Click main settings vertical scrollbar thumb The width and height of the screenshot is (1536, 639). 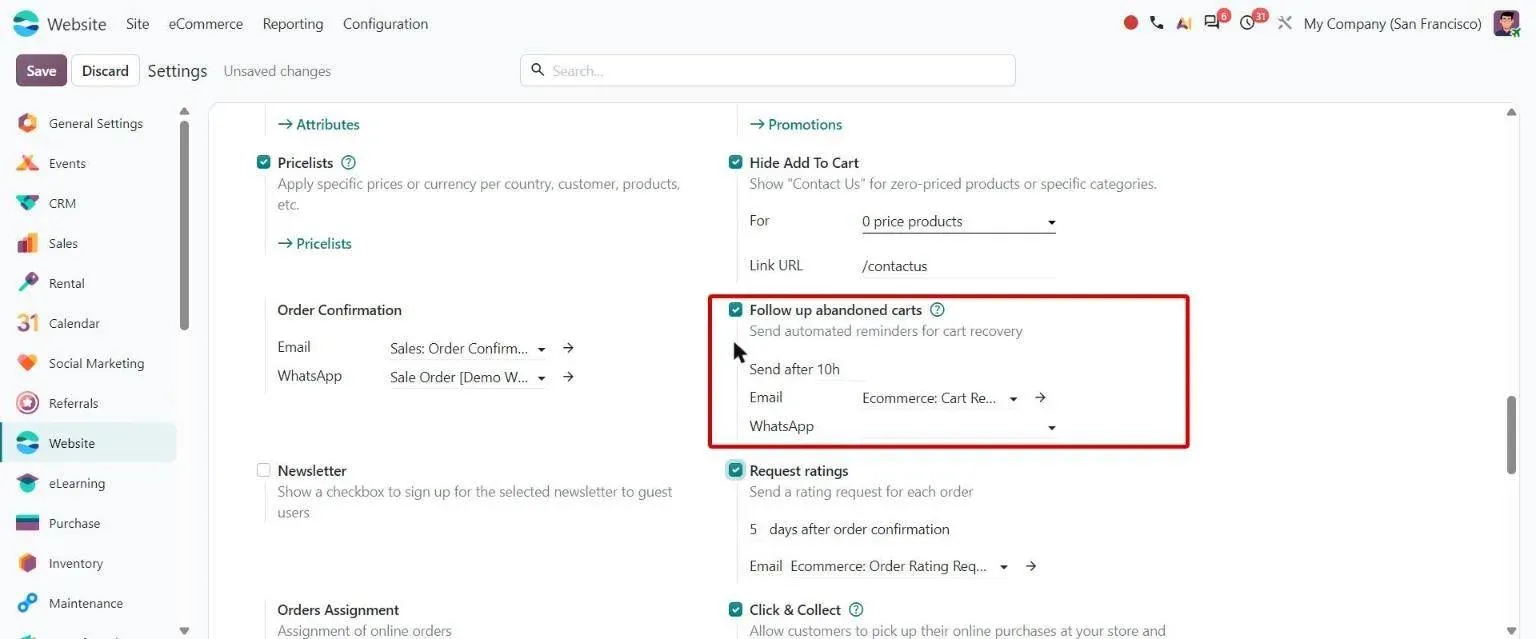[x=1511, y=434]
